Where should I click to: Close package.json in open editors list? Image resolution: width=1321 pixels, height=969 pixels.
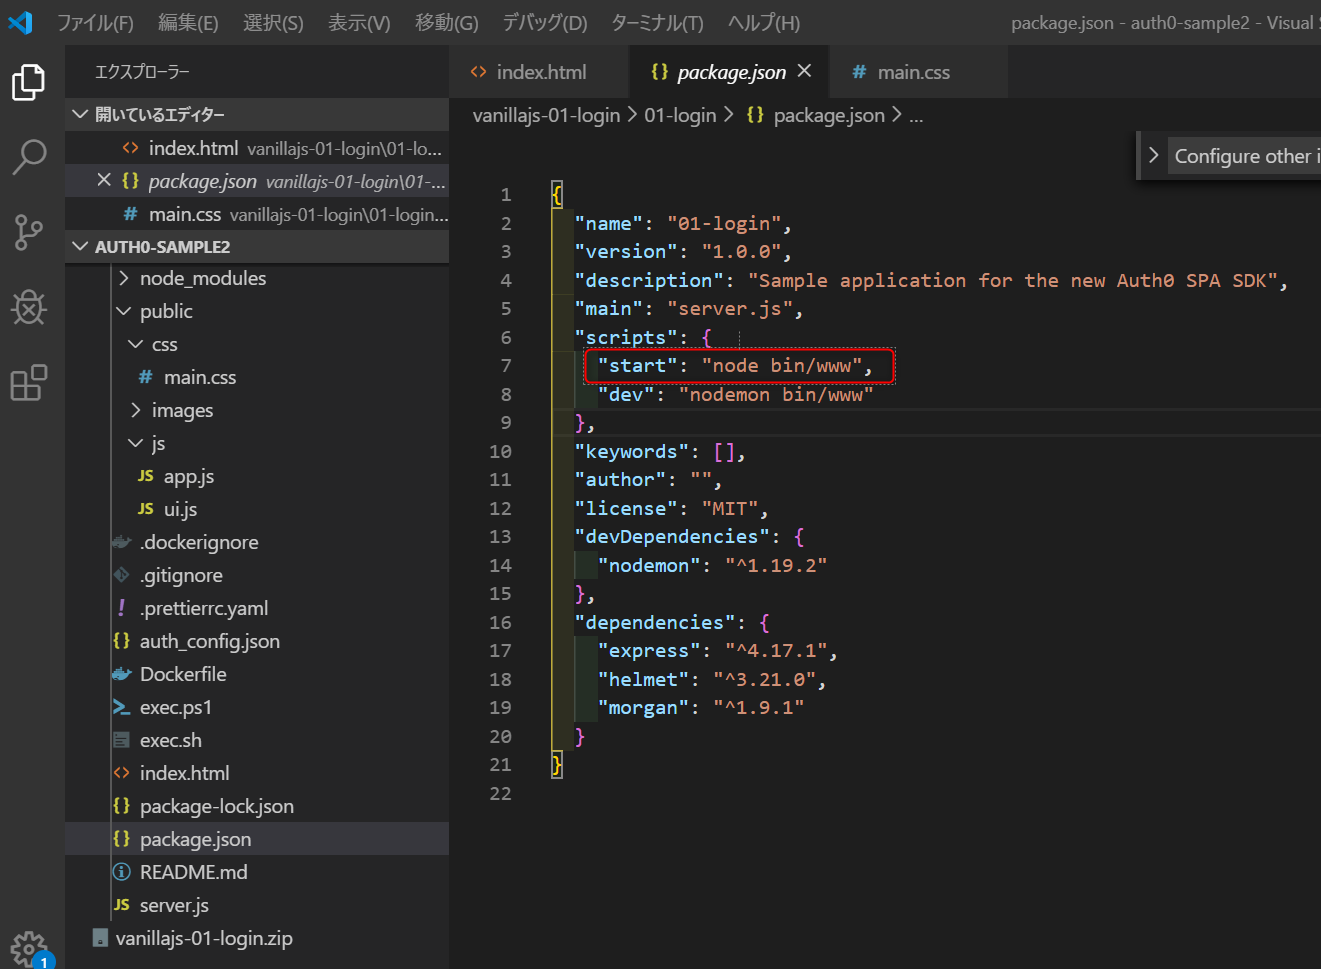[x=104, y=180]
